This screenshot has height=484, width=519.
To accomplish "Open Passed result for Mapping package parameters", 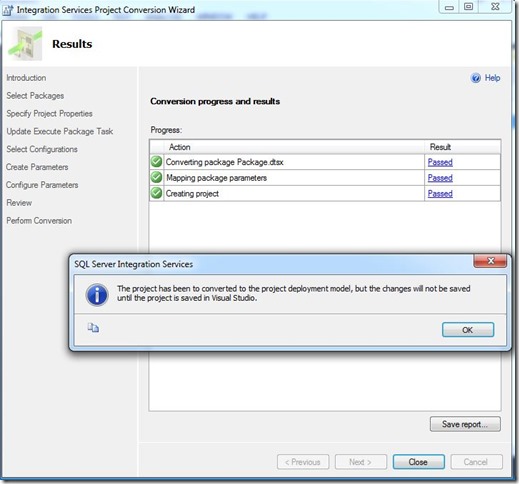I will click(440, 178).
